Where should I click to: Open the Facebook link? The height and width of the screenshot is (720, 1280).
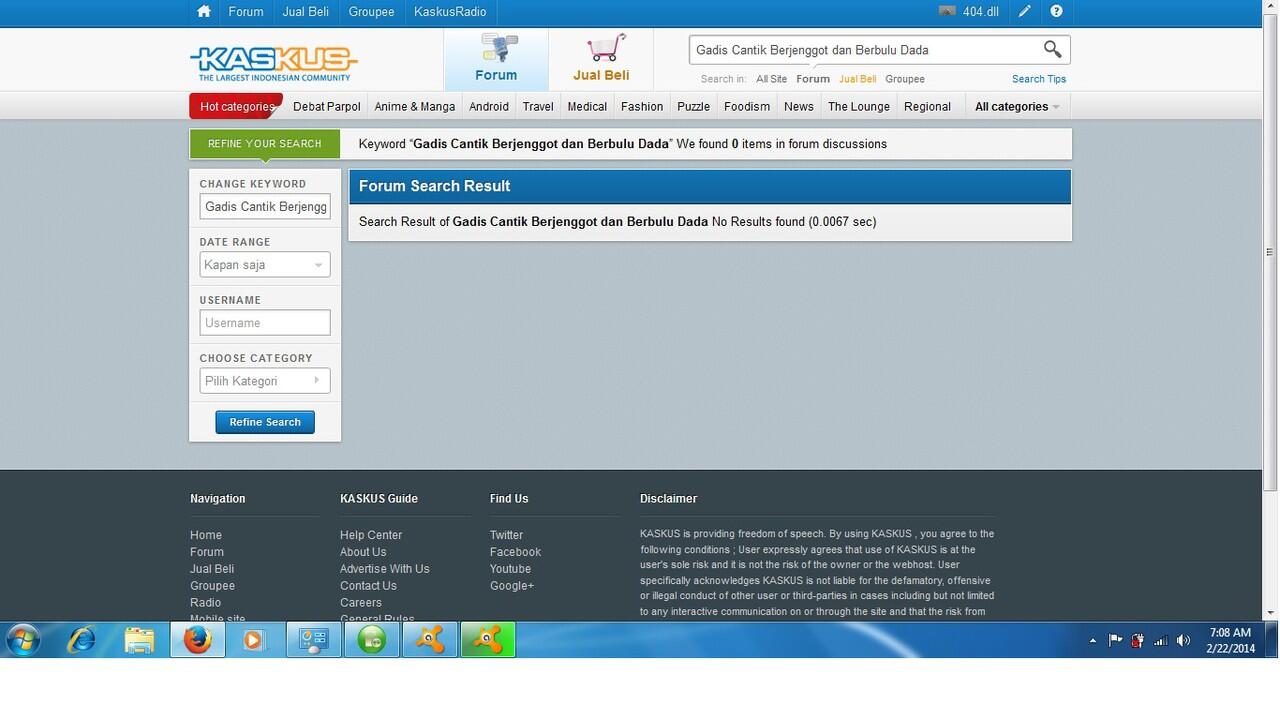tap(516, 552)
